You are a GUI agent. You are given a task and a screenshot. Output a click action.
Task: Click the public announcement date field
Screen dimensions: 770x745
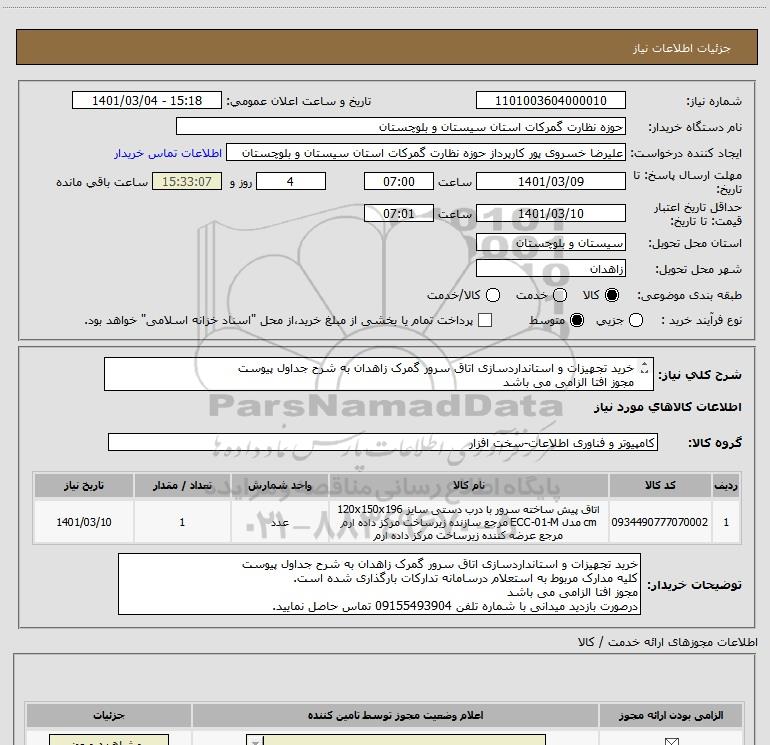coord(147,100)
